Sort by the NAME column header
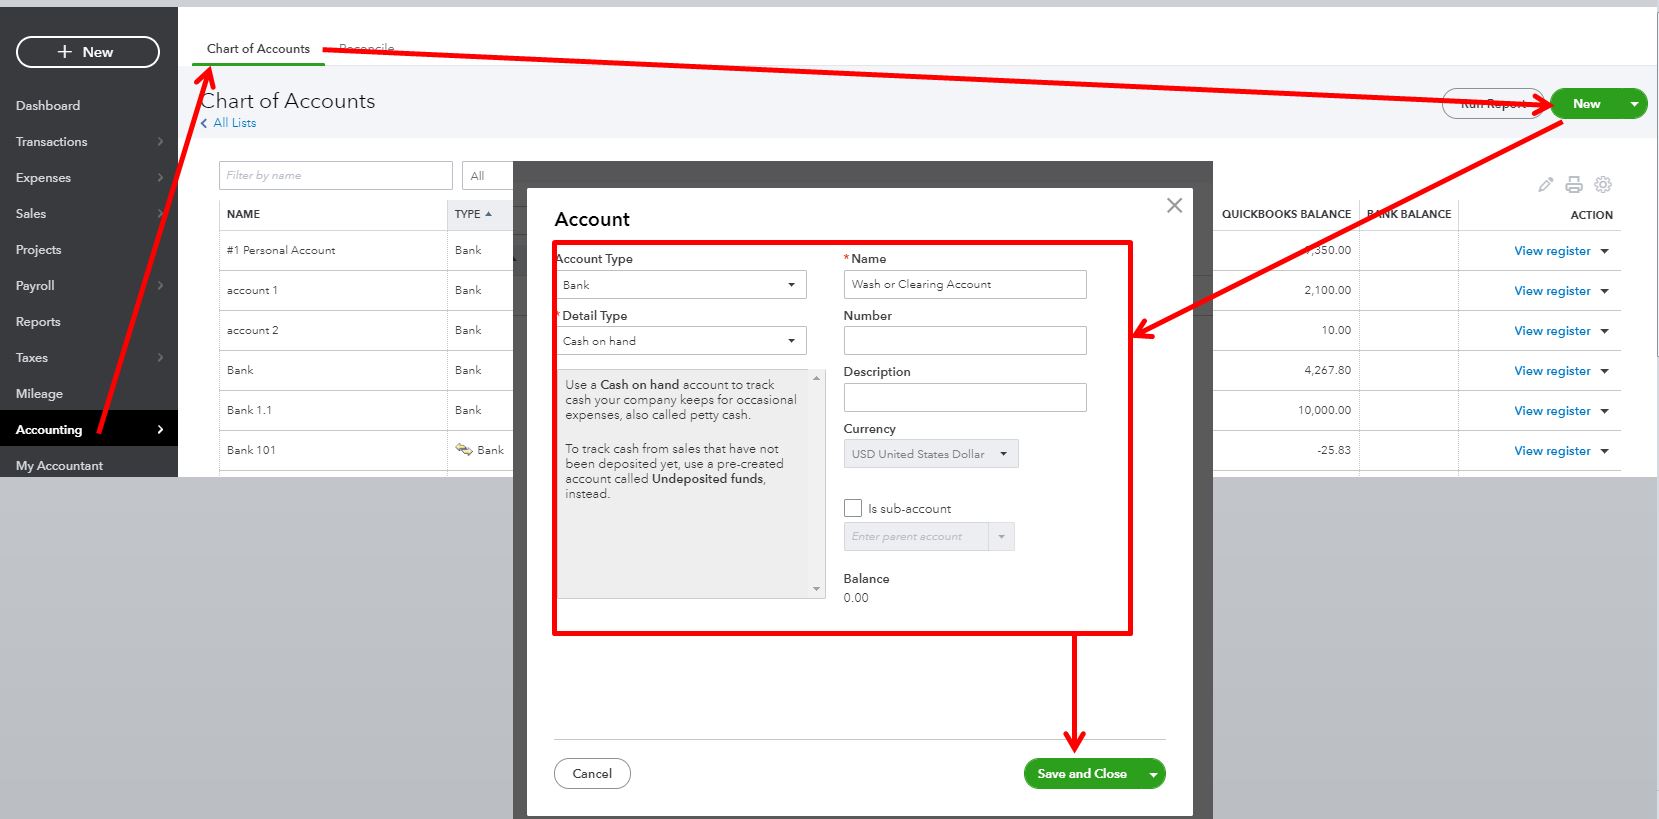The width and height of the screenshot is (1659, 819). pyautogui.click(x=243, y=214)
